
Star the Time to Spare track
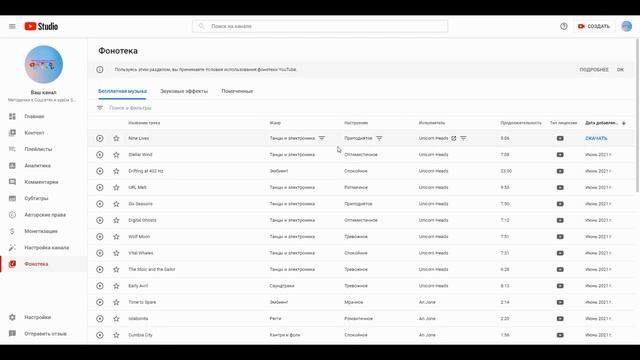pyautogui.click(x=116, y=302)
